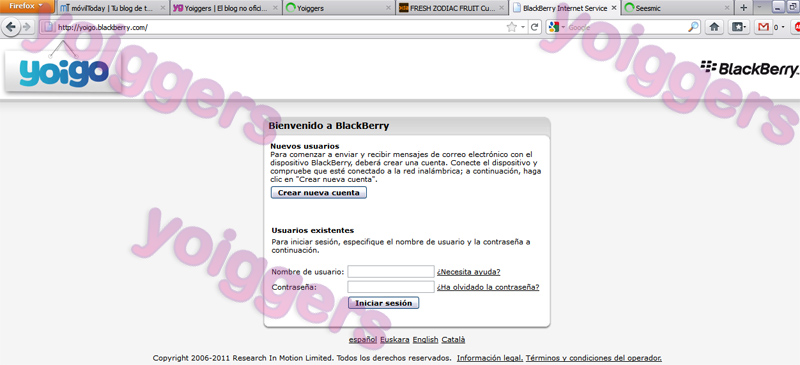Click the Crear nueva cuenta button
Screen dimensions: 800x365
point(319,193)
